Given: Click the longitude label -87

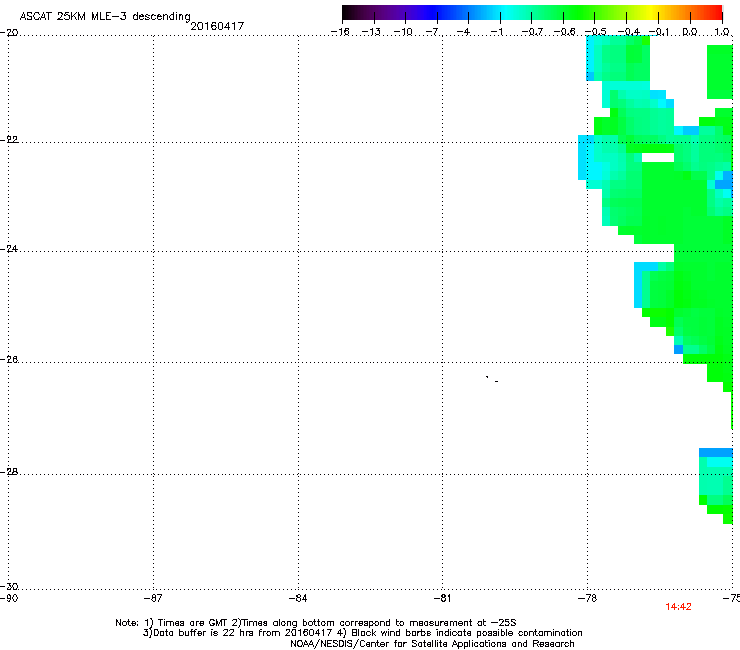Looking at the screenshot, I should (x=153, y=598).
